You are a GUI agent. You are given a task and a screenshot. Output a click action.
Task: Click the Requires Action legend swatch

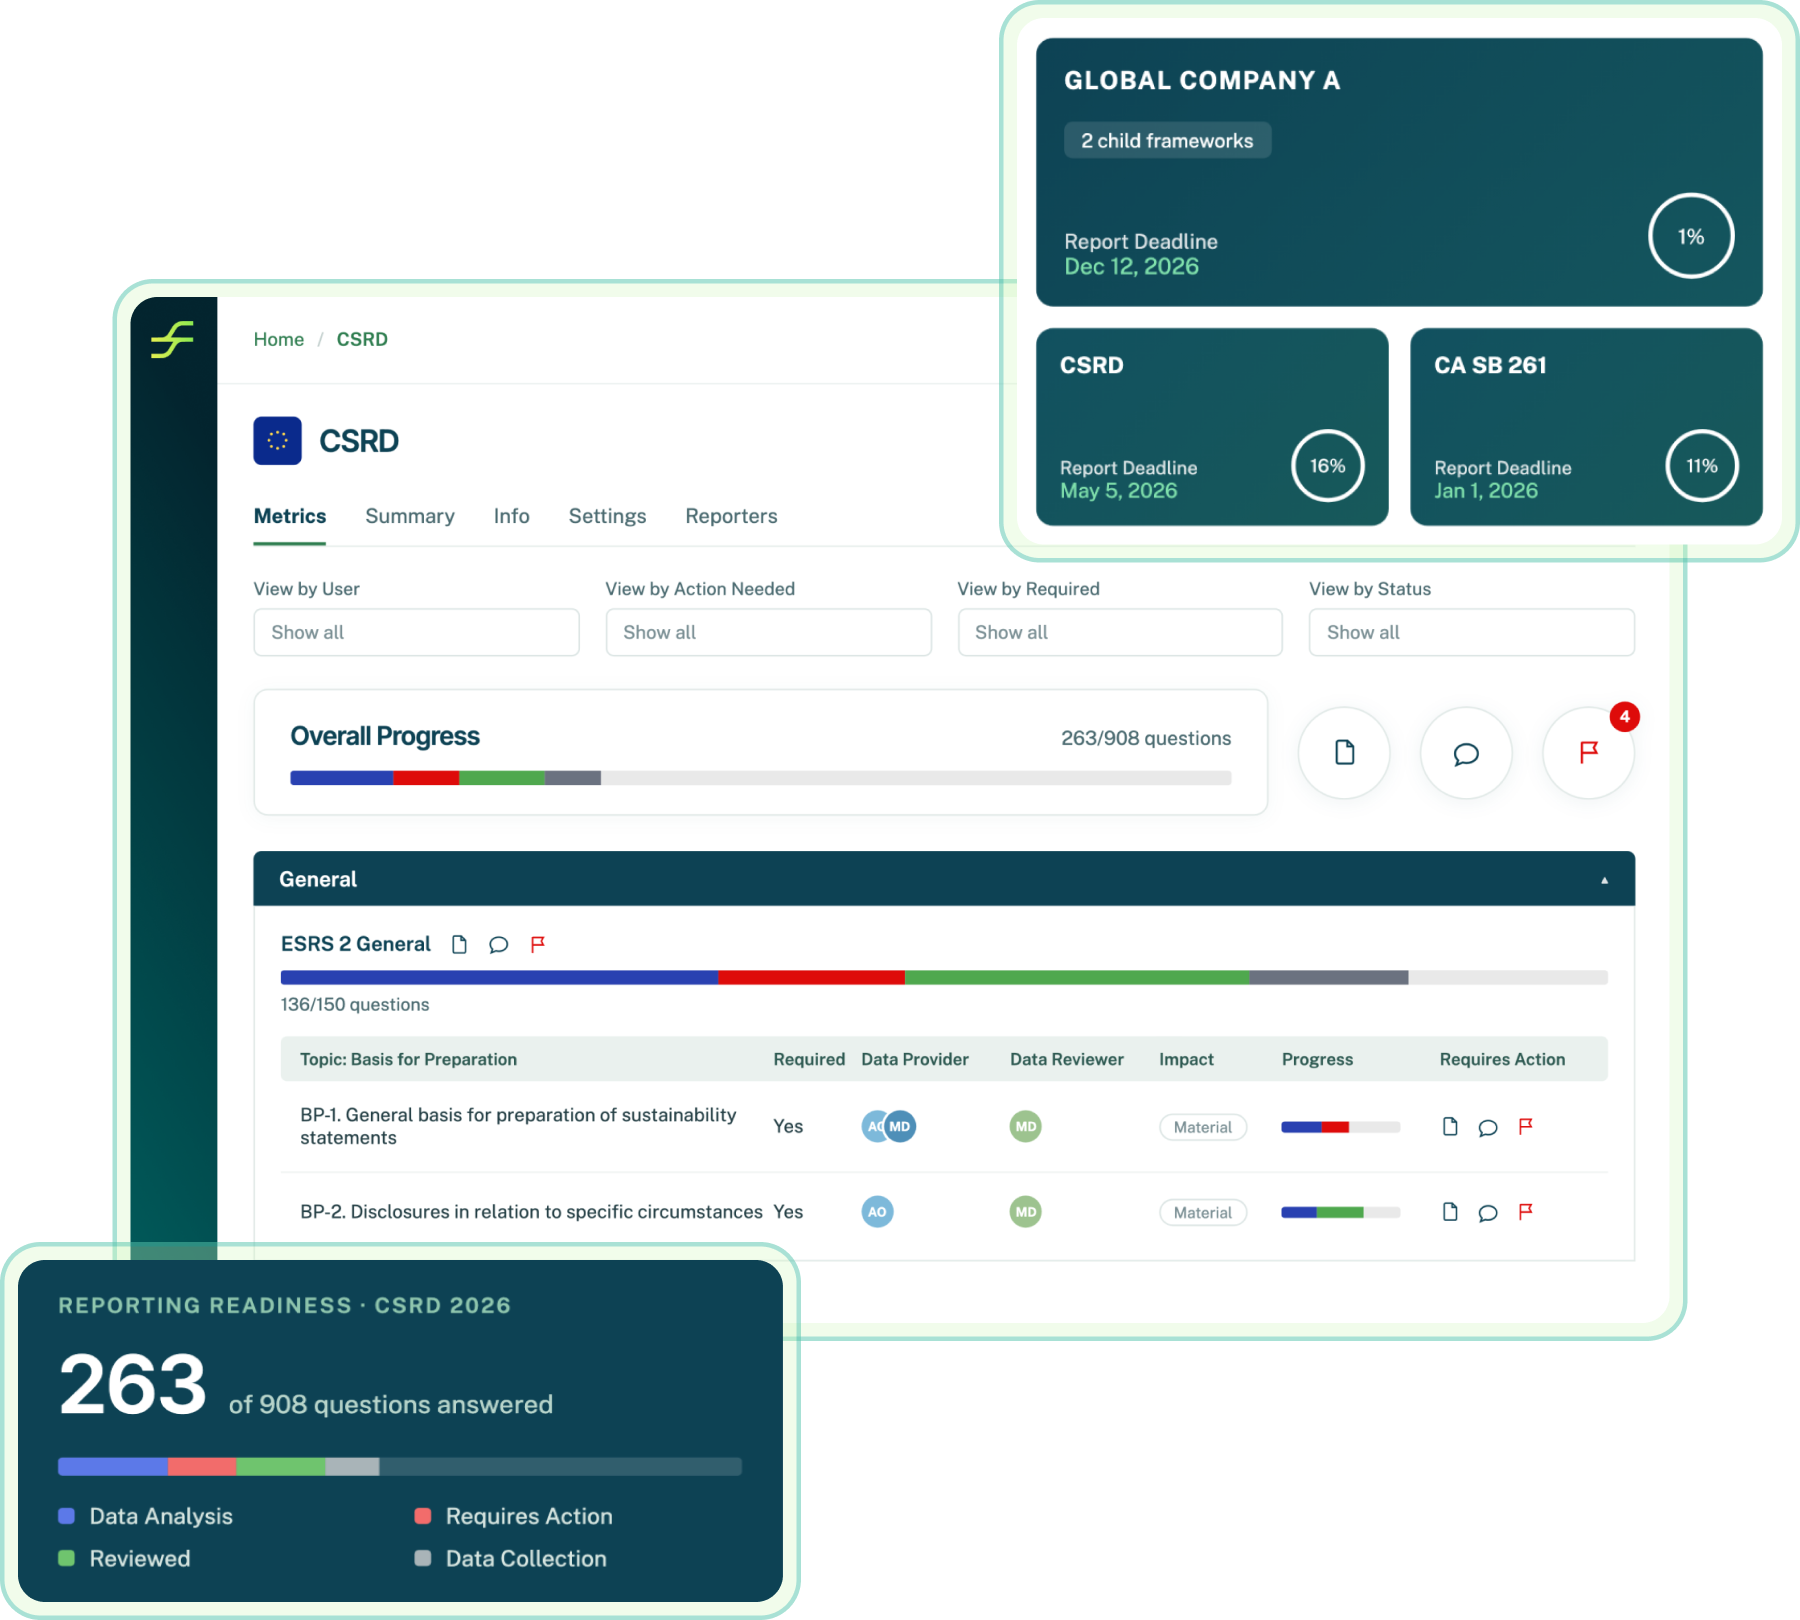(422, 1516)
